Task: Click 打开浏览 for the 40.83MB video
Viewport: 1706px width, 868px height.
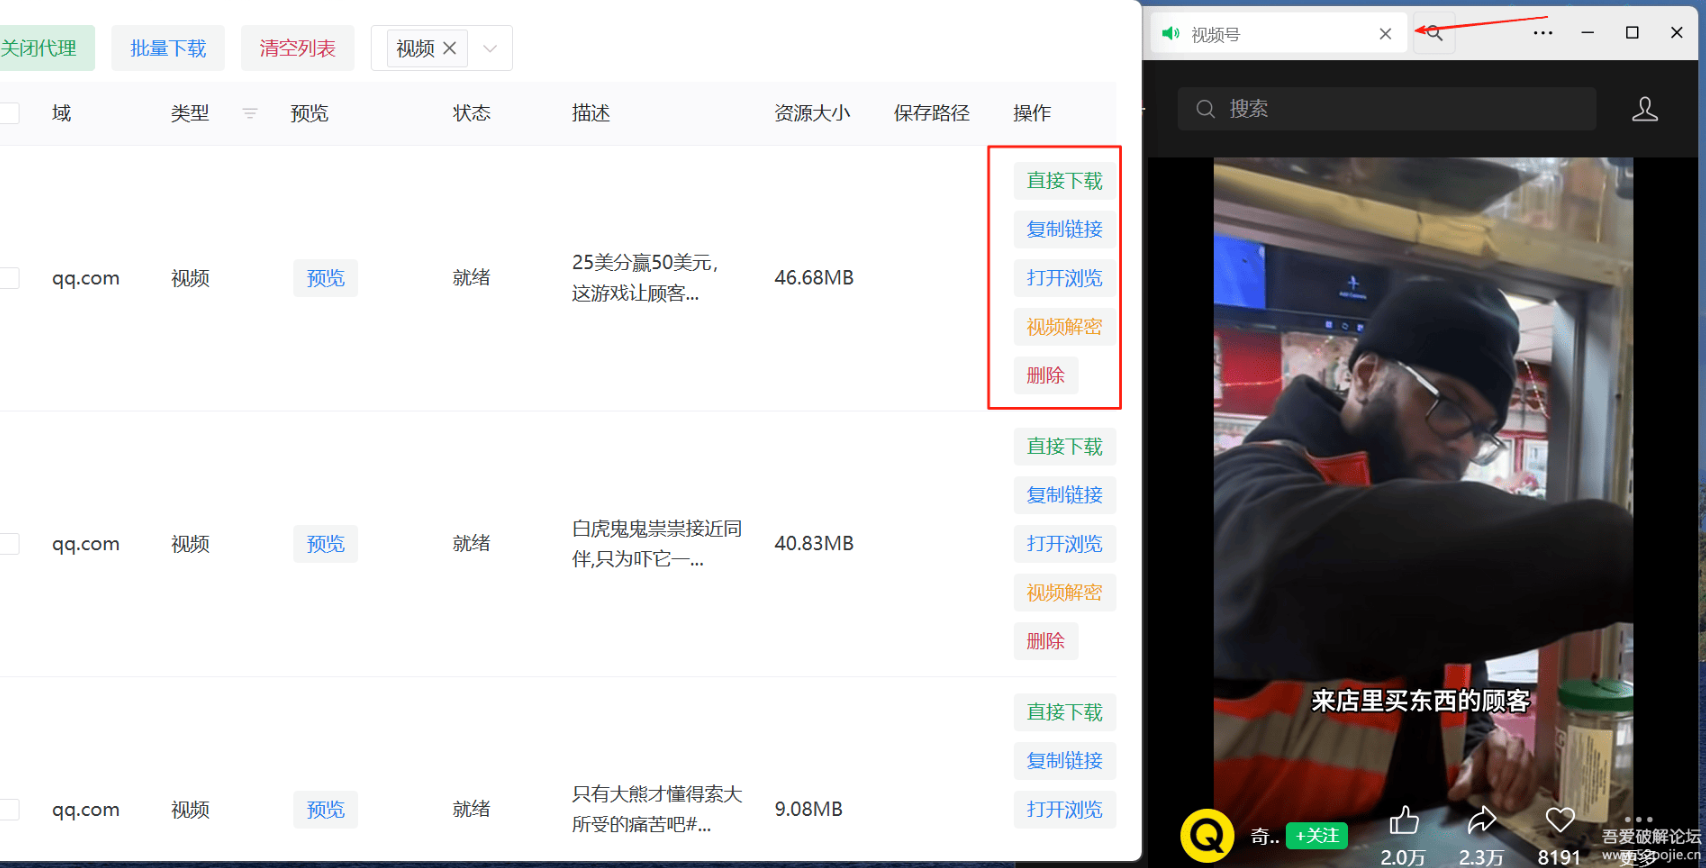Action: [x=1064, y=544]
